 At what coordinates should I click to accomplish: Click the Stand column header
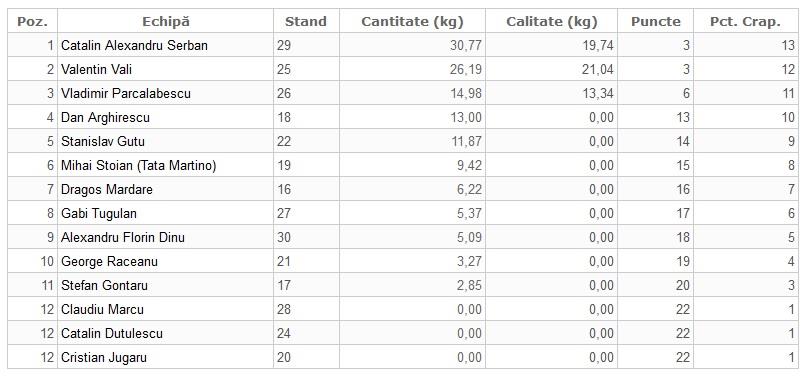[306, 22]
